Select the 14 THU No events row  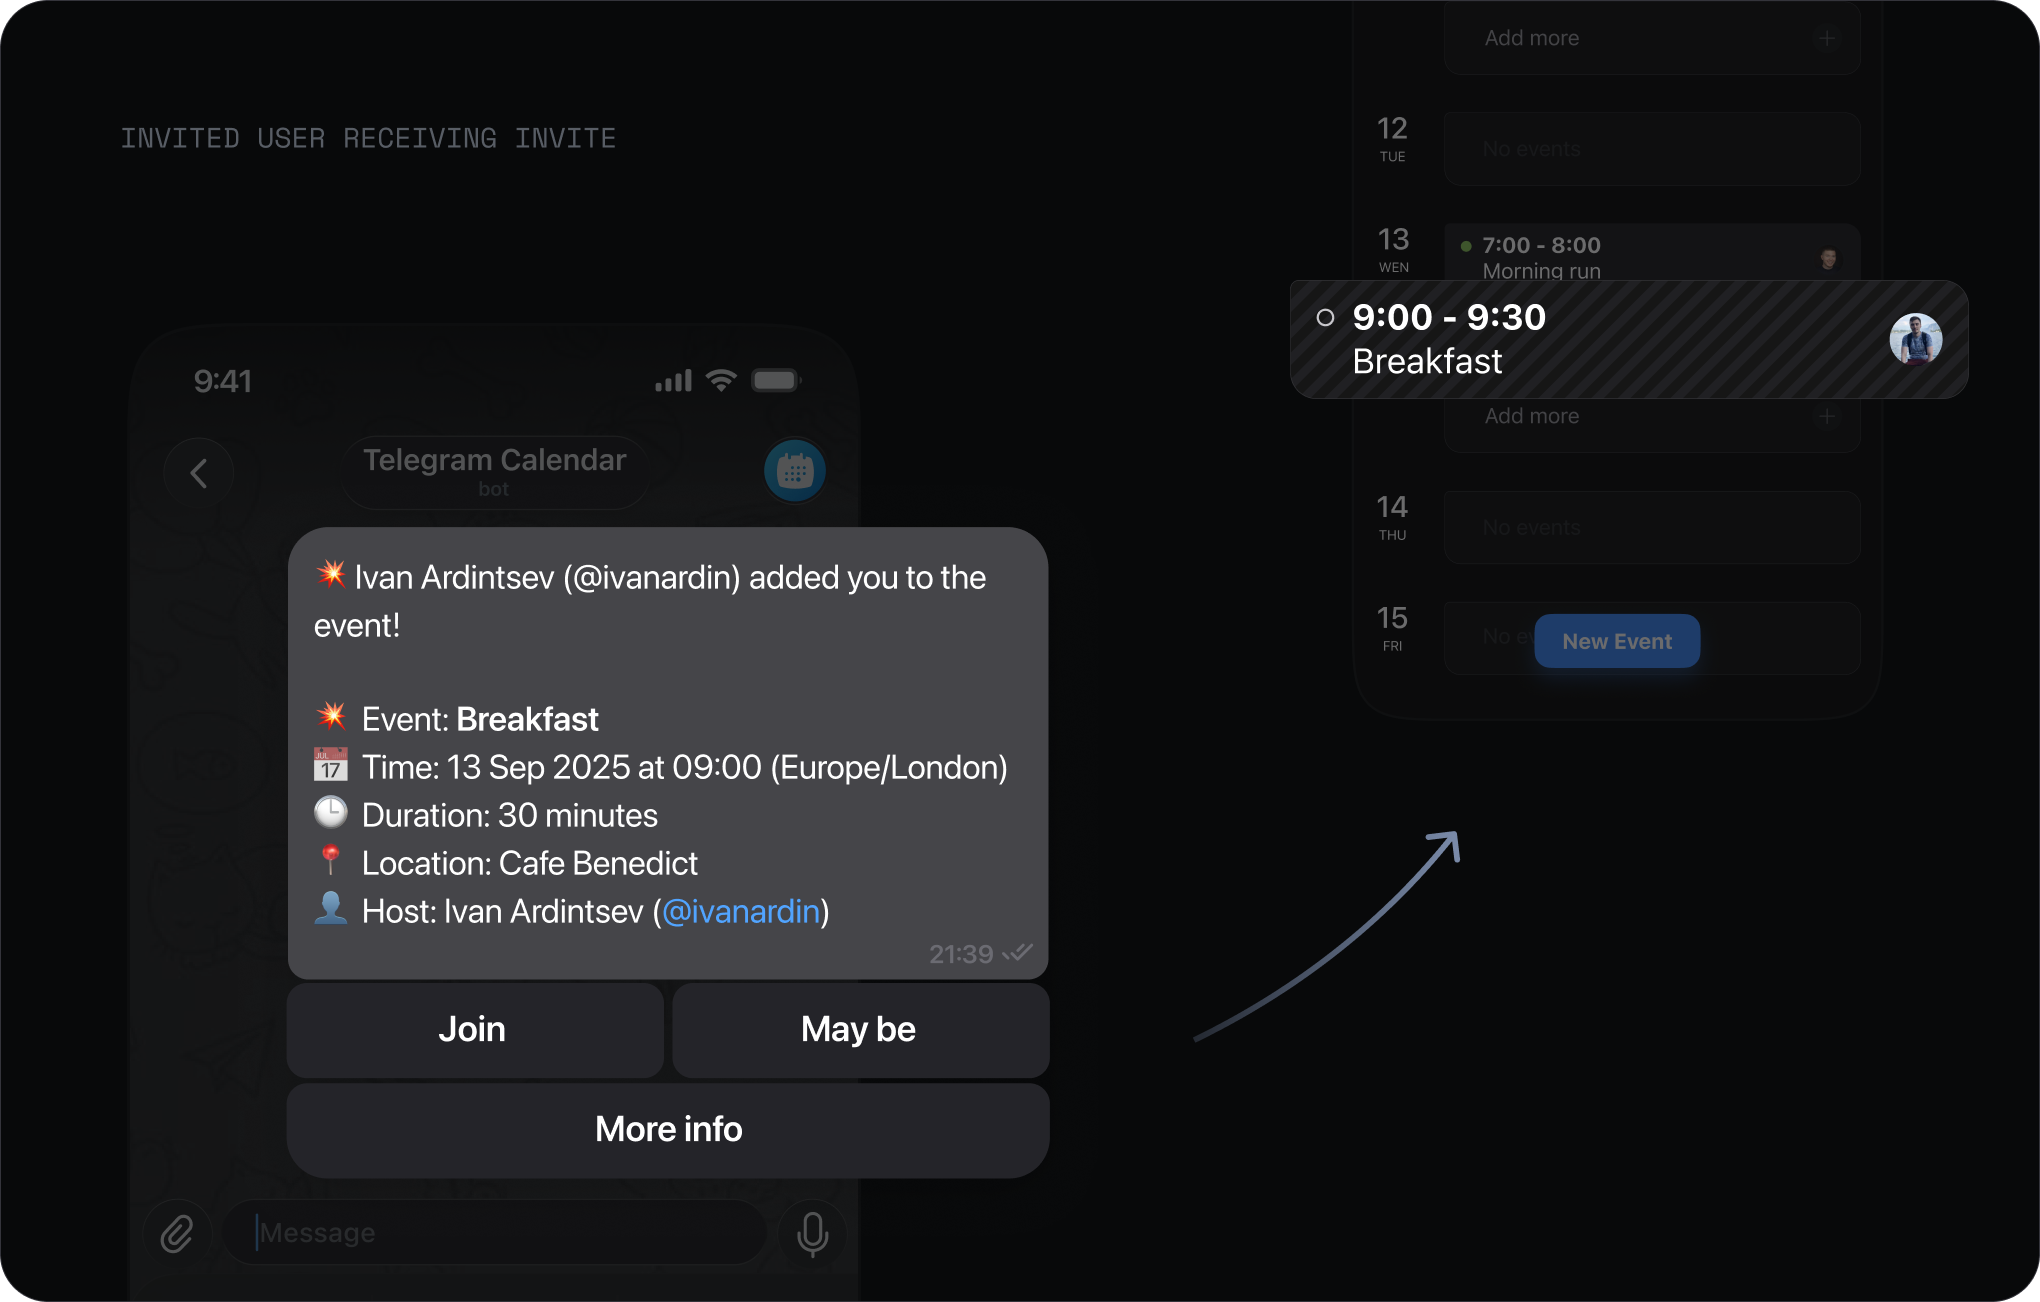(x=1651, y=527)
